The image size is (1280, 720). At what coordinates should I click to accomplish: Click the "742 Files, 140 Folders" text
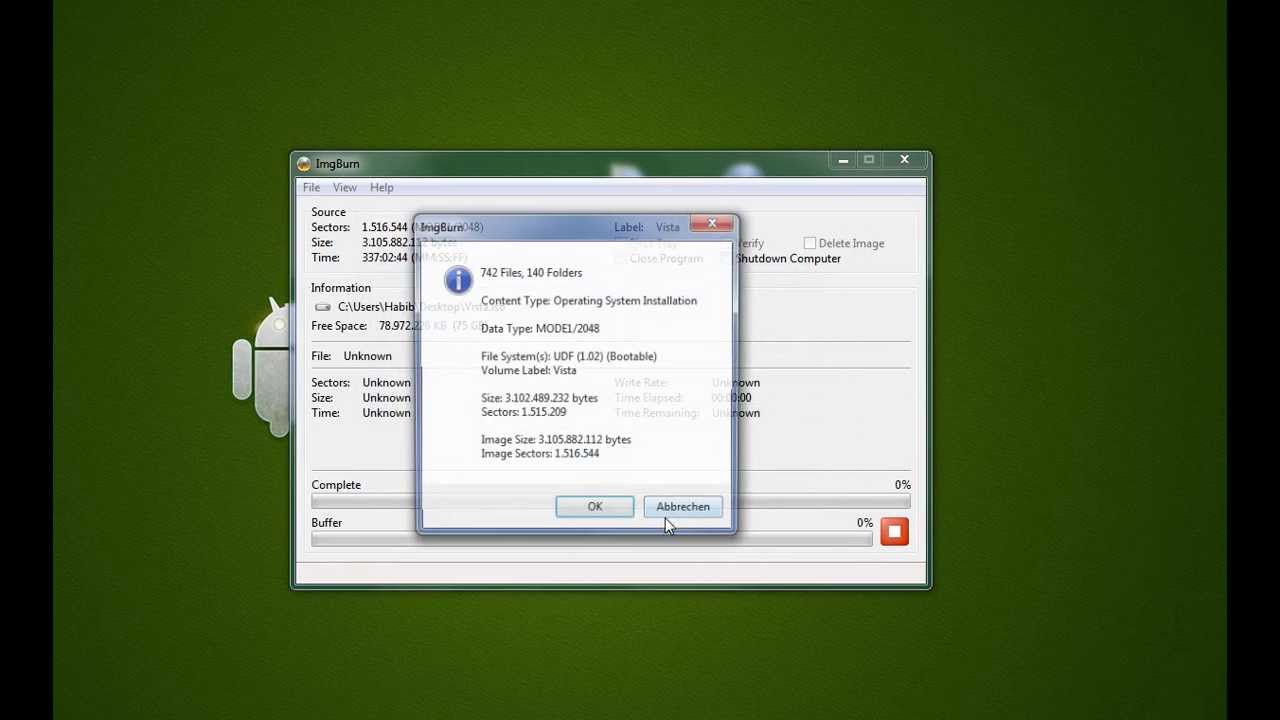click(531, 273)
